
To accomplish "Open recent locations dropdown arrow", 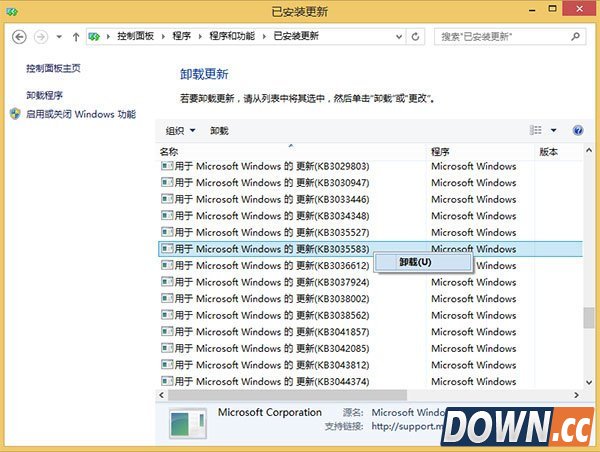I will (59, 37).
